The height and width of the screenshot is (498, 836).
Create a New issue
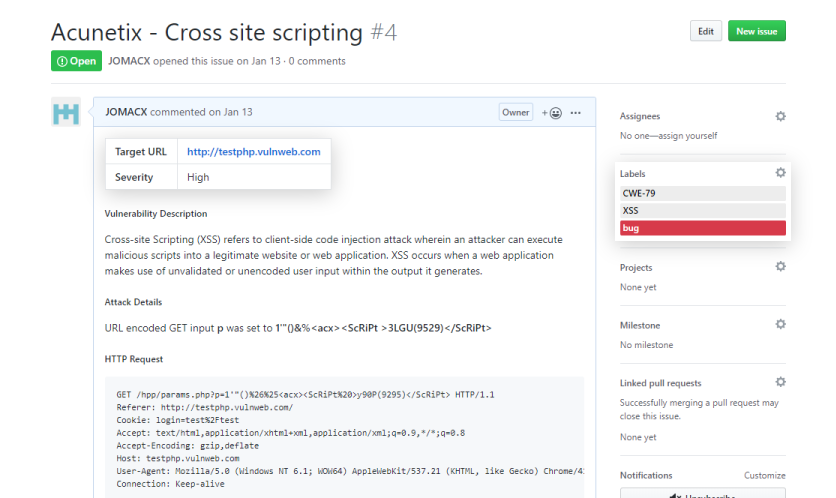pyautogui.click(x=756, y=31)
